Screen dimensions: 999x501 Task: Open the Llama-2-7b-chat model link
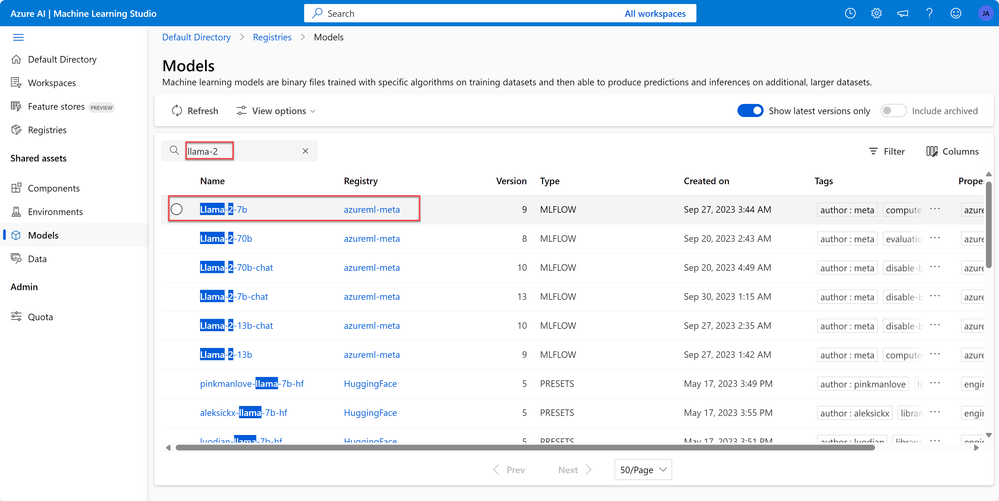coord(234,296)
